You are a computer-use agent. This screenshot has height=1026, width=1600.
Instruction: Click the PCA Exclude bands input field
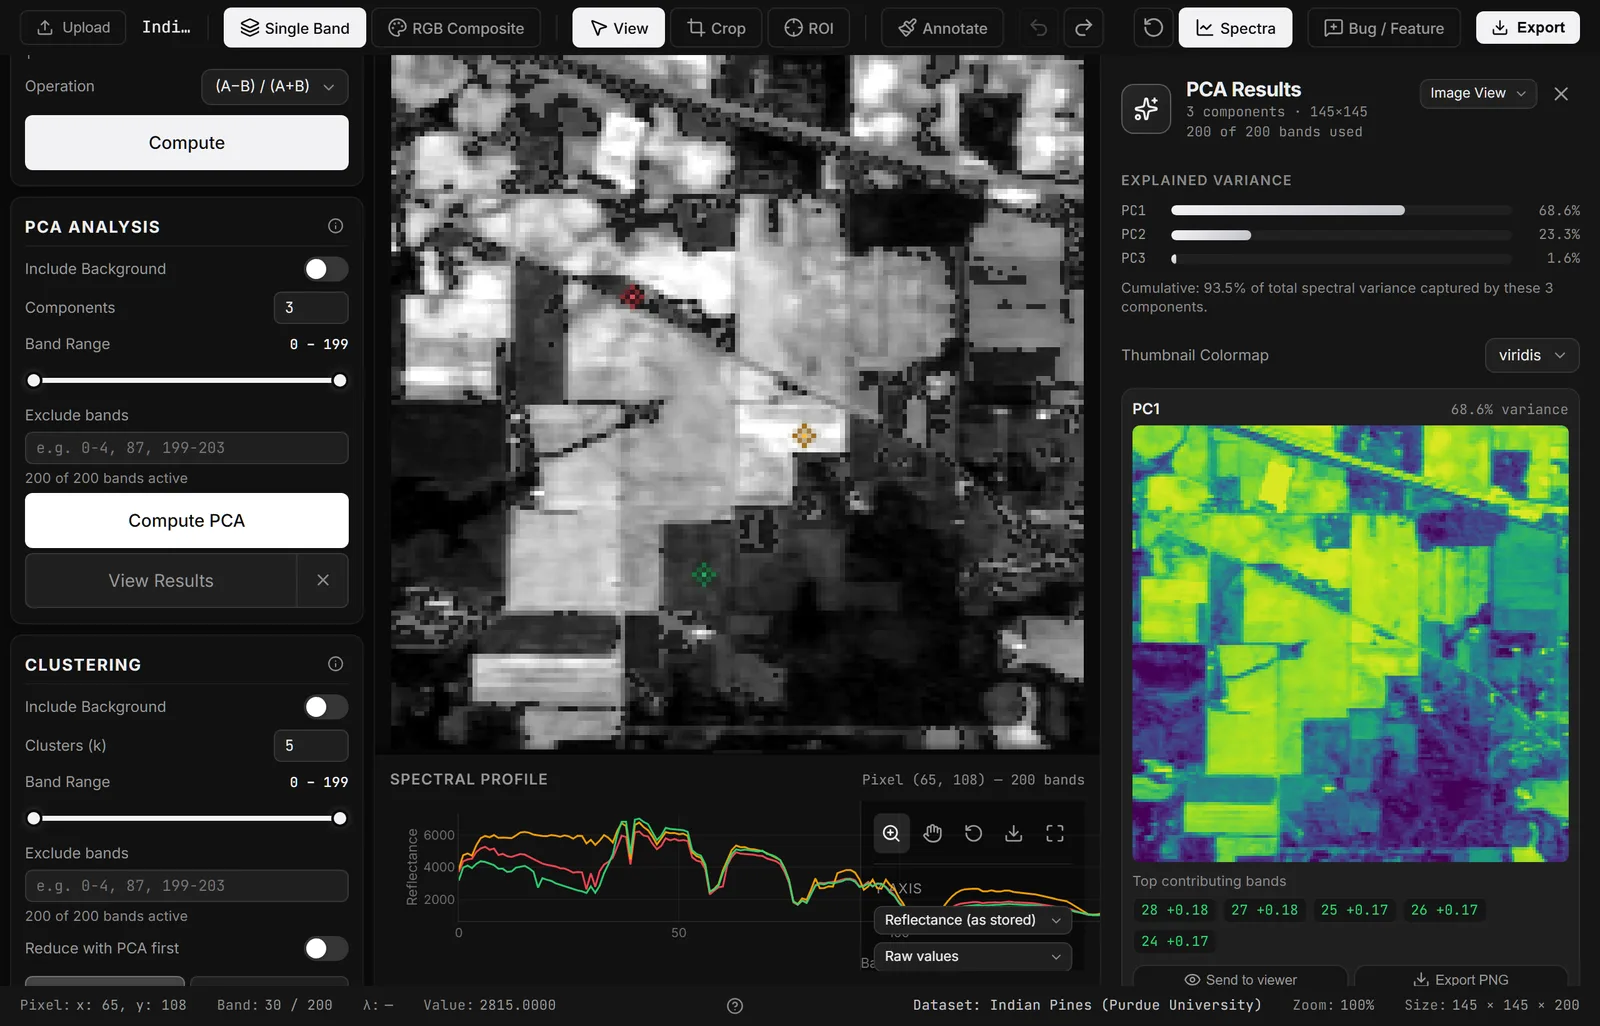click(187, 448)
